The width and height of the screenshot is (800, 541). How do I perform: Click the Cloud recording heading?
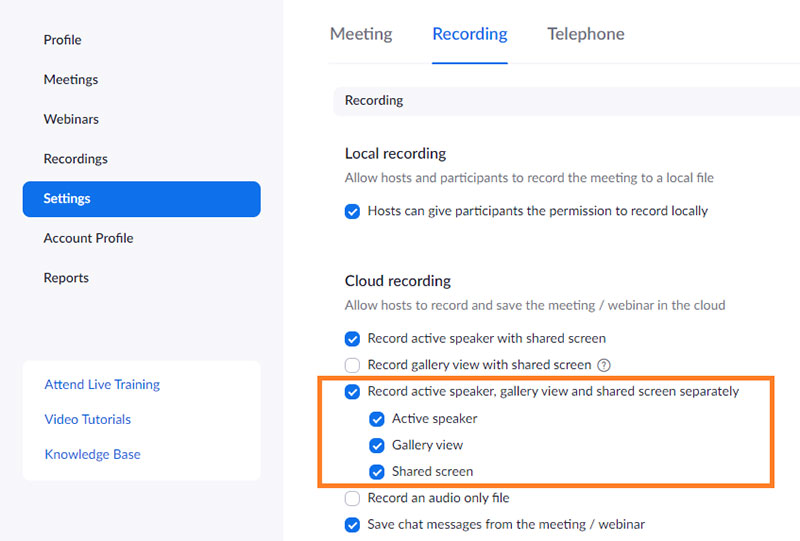click(397, 281)
